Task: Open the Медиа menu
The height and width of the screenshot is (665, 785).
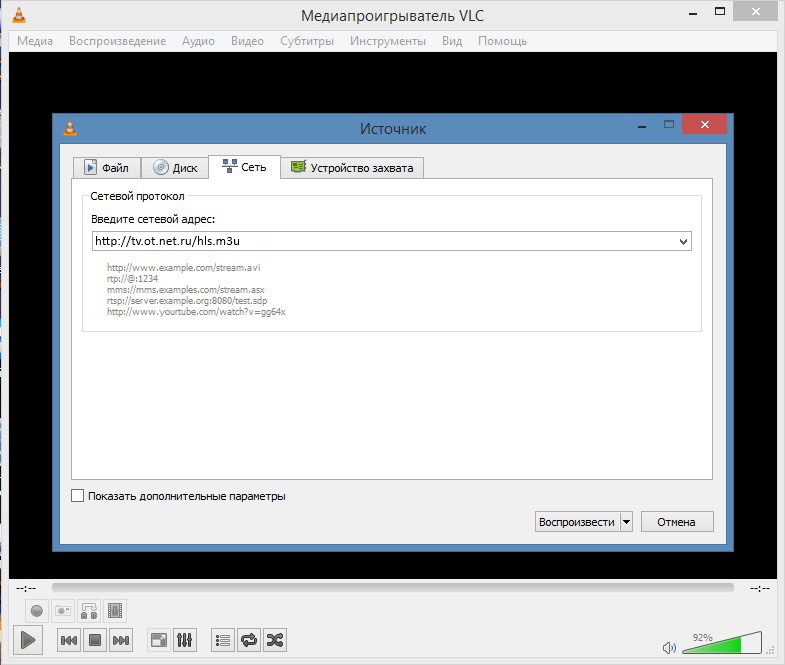Action: click(35, 41)
